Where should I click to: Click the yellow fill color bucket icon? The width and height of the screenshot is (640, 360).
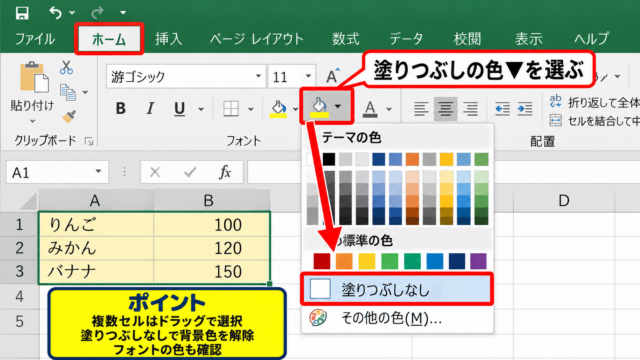(x=278, y=109)
